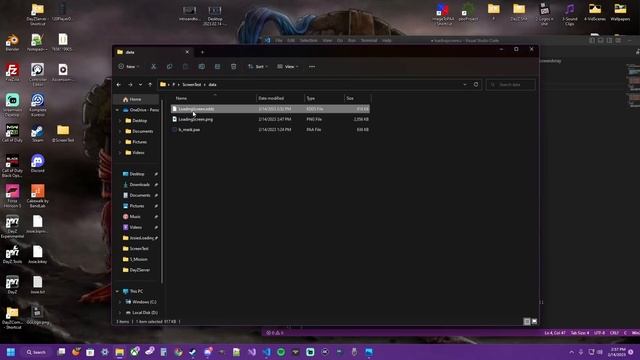Open Wallpapers folder on desktop
640x360 pixels.
point(620,12)
